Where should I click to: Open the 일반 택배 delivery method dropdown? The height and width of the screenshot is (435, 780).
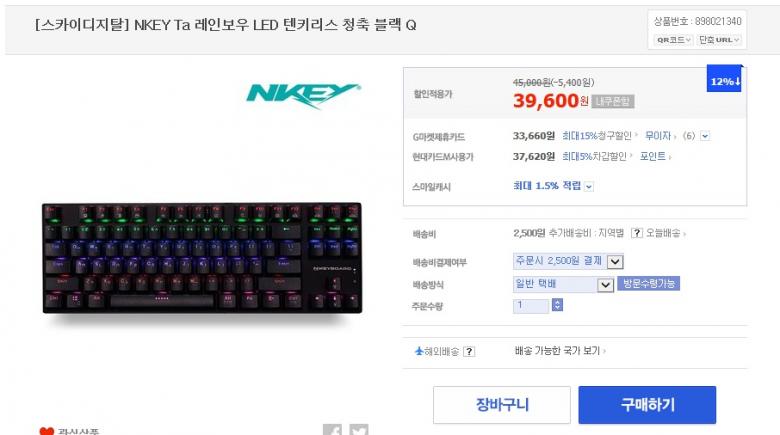point(563,284)
